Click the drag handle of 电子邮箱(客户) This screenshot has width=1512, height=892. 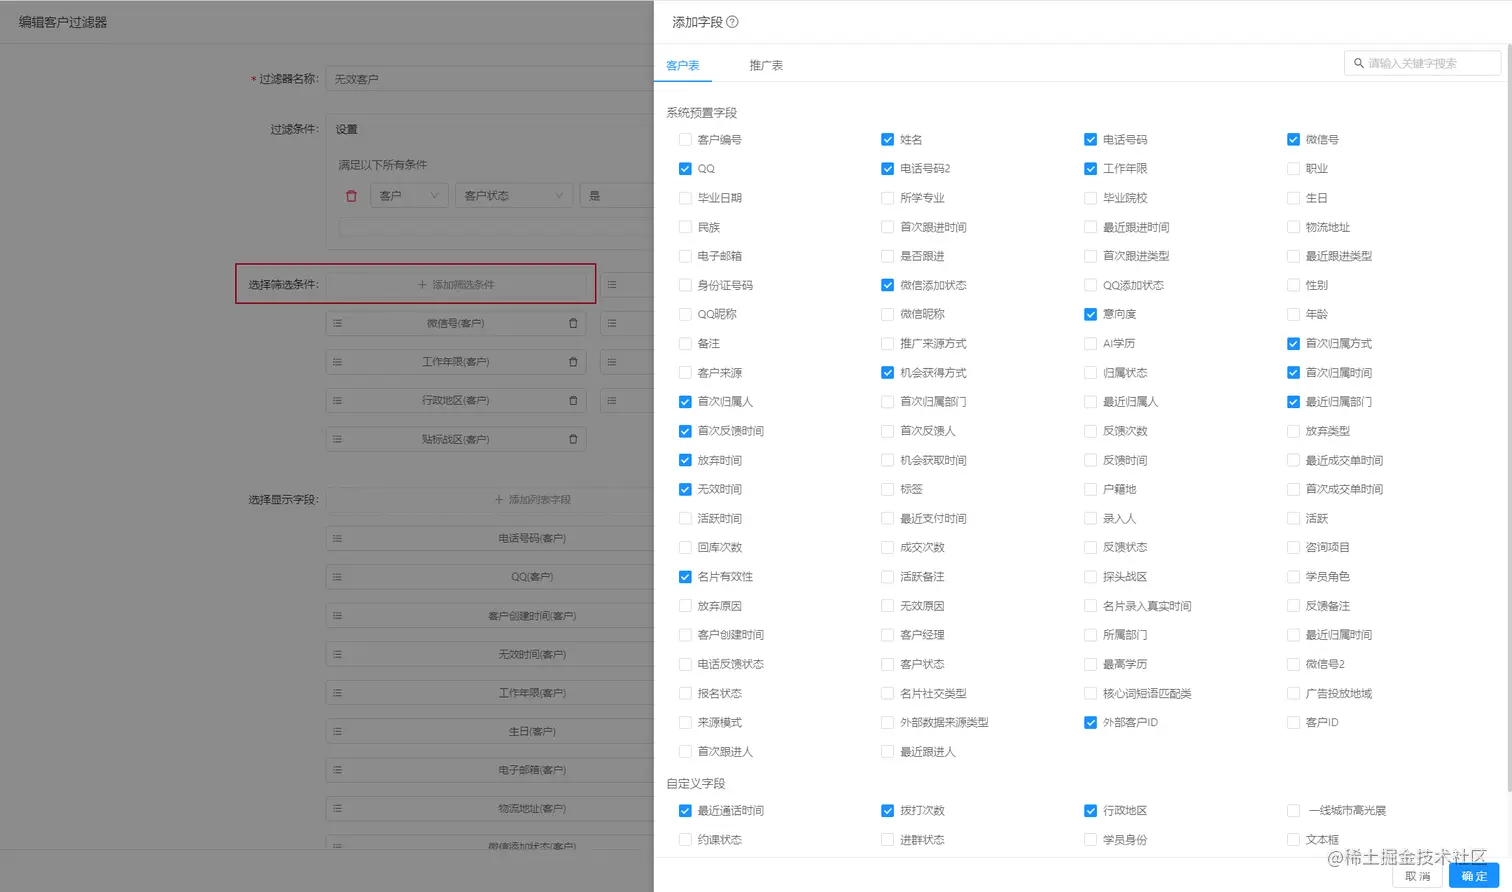pyautogui.click(x=338, y=770)
